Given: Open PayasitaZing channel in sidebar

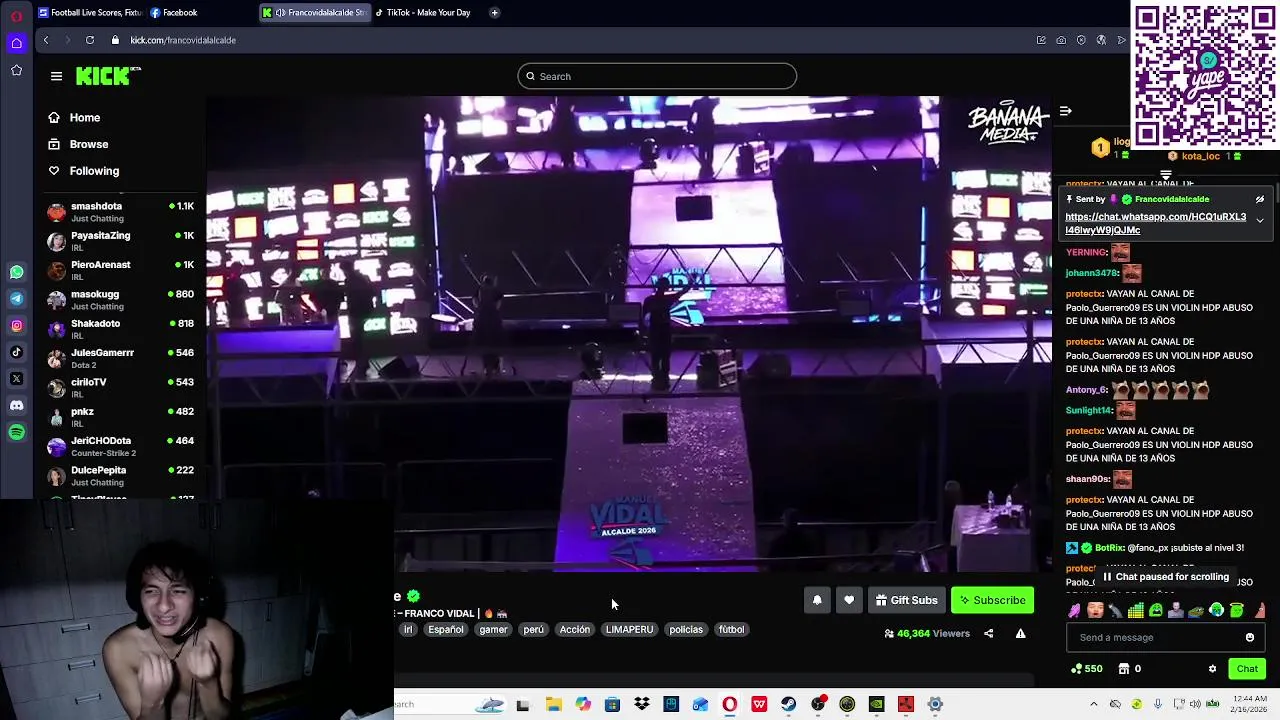Looking at the screenshot, I should coord(121,241).
